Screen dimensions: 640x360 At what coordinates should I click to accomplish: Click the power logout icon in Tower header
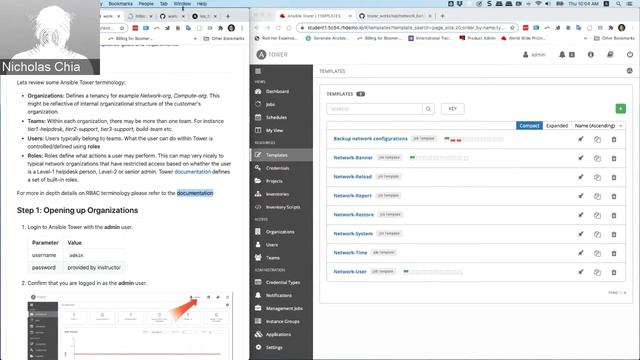click(630, 54)
